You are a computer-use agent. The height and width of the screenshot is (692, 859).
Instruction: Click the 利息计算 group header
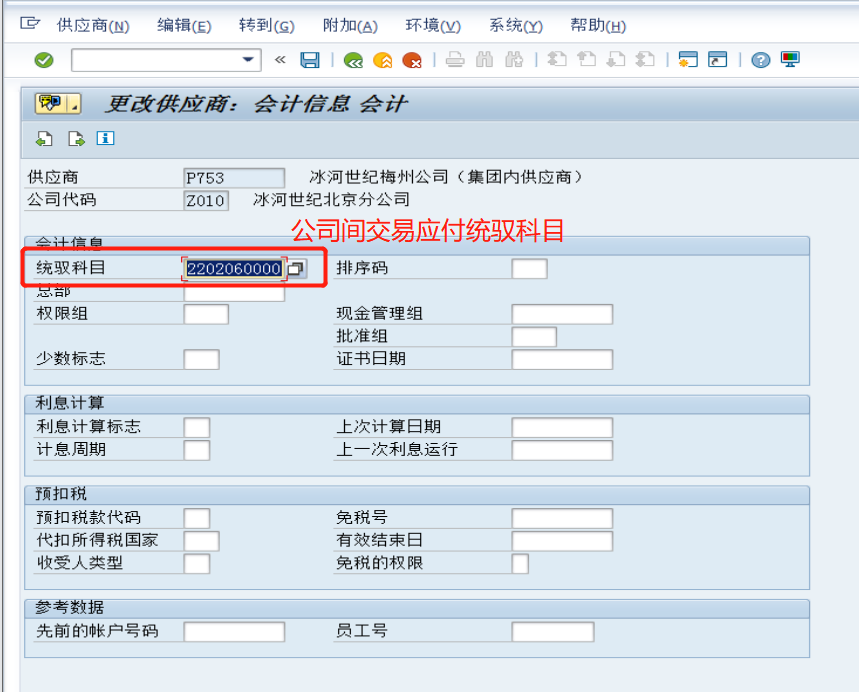pyautogui.click(x=417, y=404)
